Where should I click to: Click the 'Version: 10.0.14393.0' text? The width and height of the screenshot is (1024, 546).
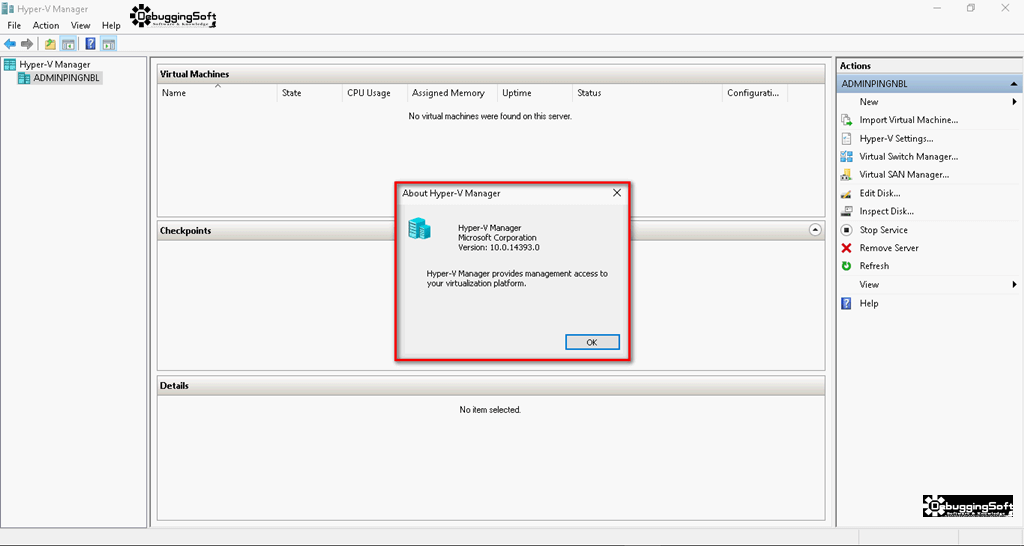coord(499,248)
